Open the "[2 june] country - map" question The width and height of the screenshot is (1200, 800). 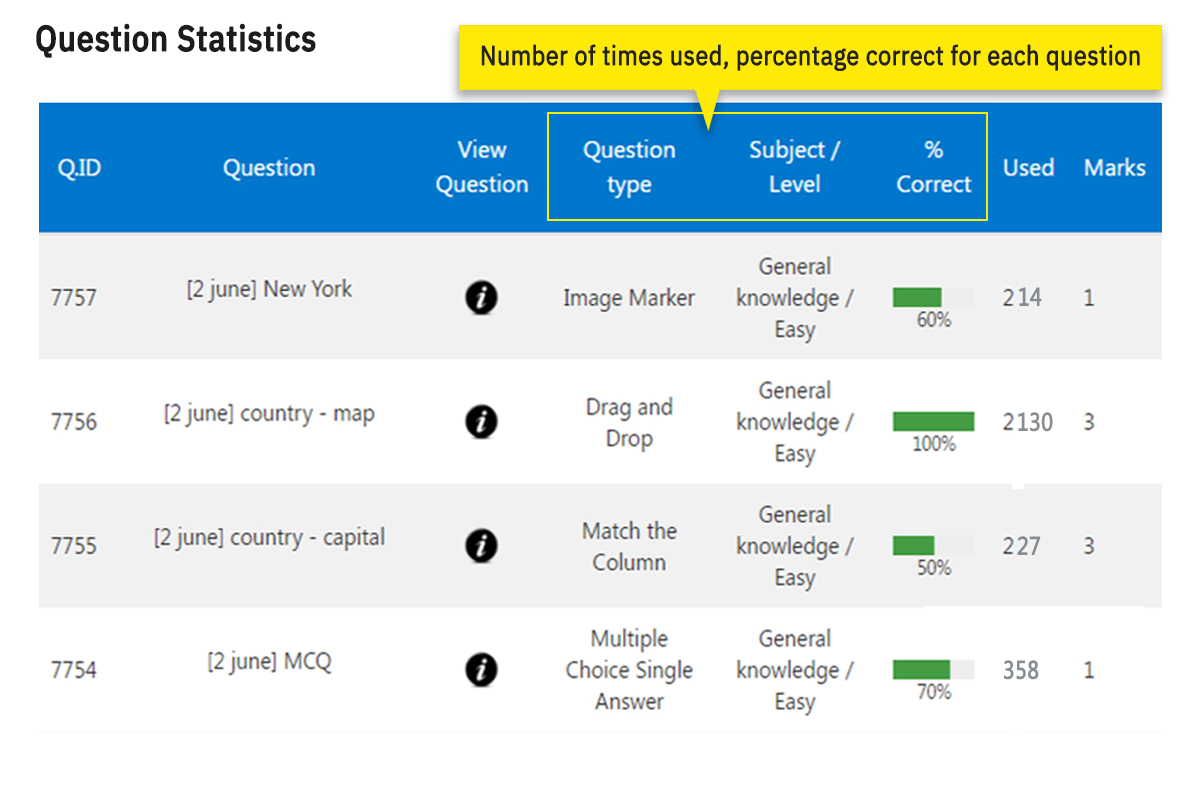coord(269,414)
